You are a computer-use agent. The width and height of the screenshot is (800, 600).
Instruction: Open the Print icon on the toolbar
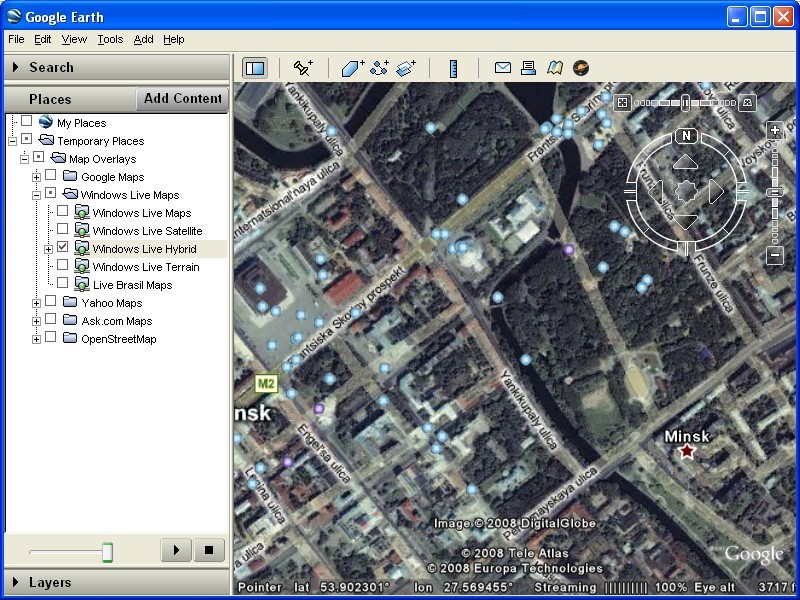point(528,67)
